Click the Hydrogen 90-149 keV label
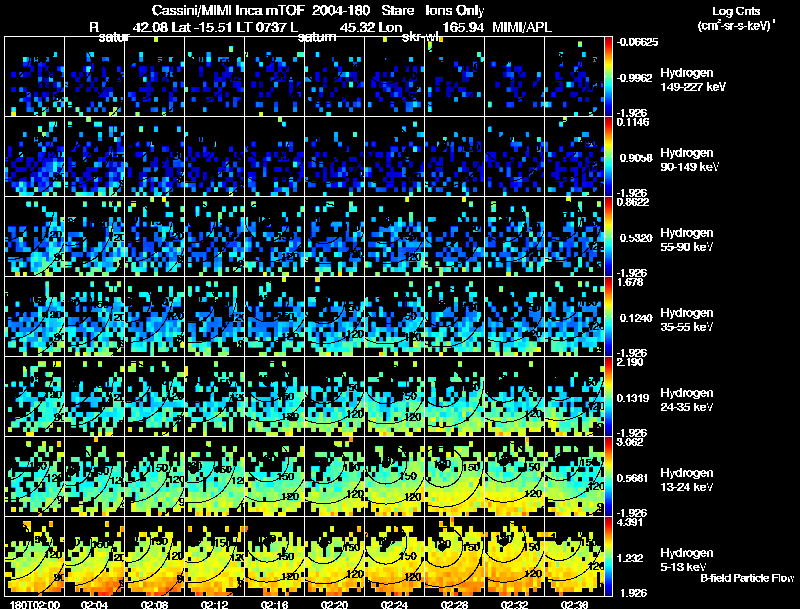The image size is (800, 609). [x=686, y=160]
